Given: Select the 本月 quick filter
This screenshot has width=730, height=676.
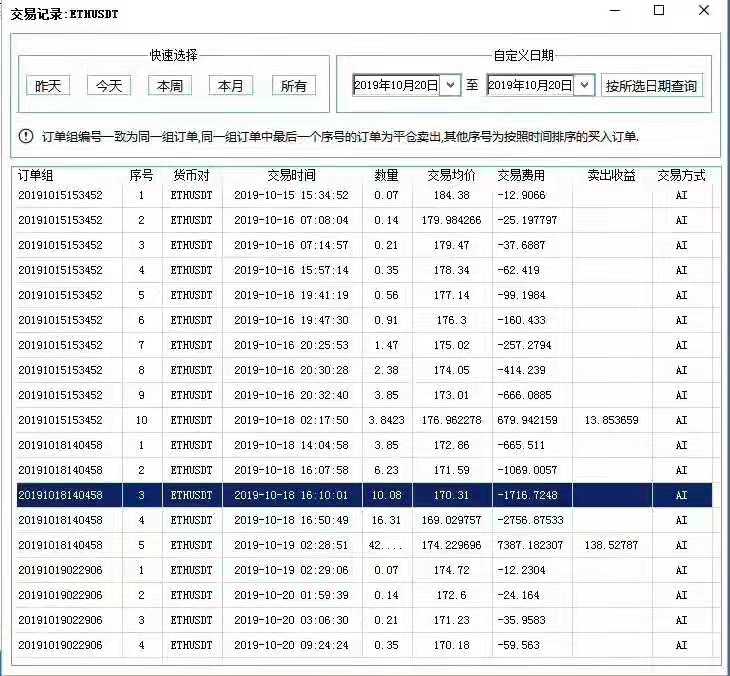Looking at the screenshot, I should 230,86.
